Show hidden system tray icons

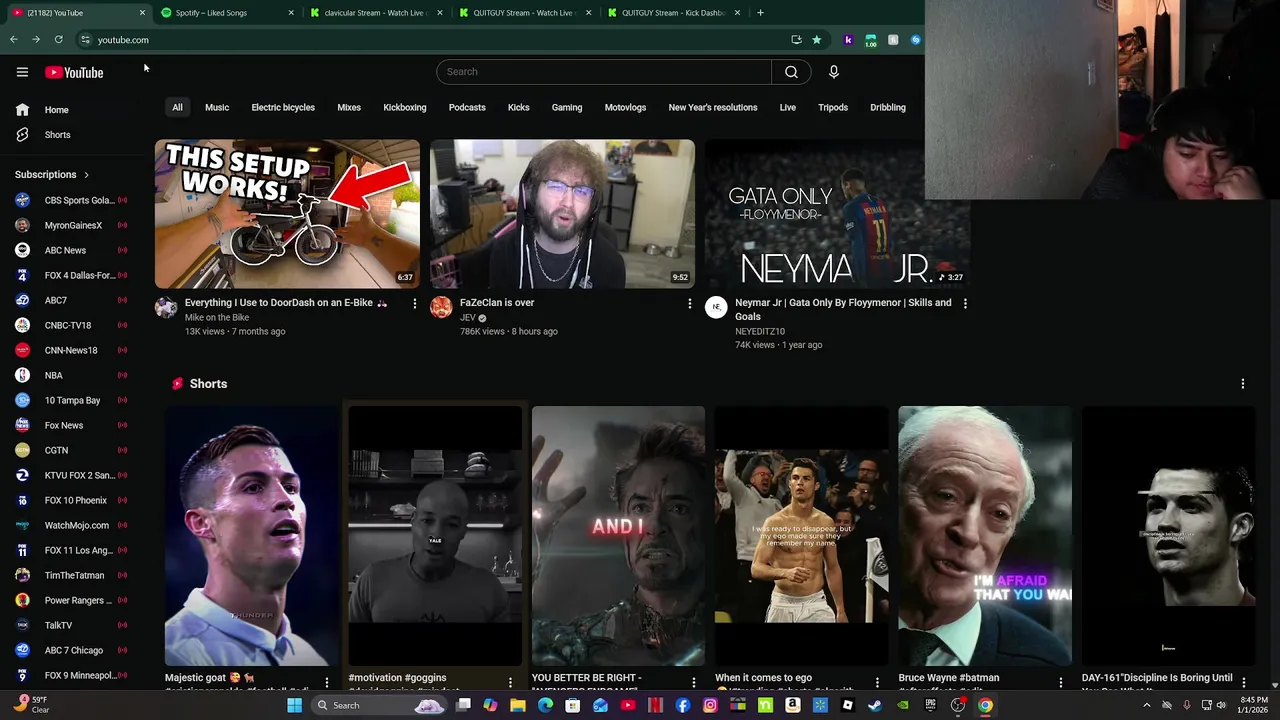[1146, 706]
